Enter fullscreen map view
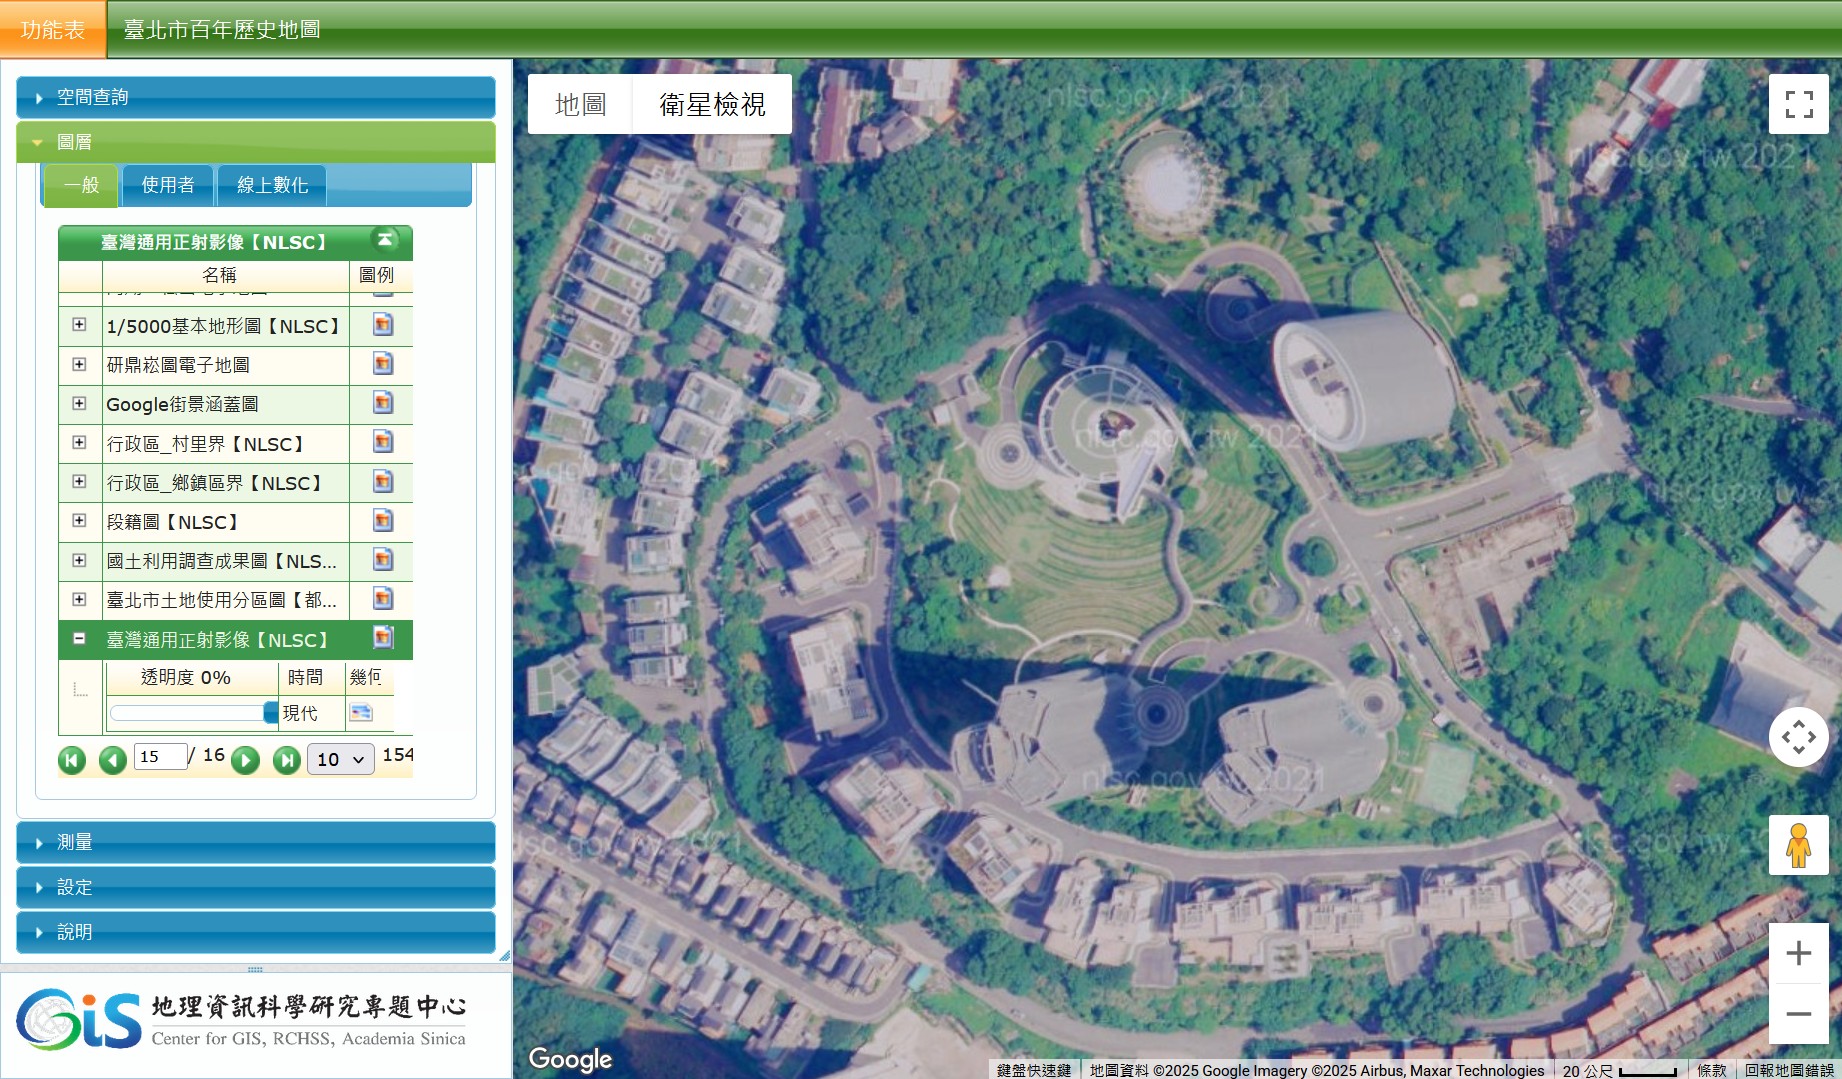The image size is (1842, 1079). tap(1798, 104)
